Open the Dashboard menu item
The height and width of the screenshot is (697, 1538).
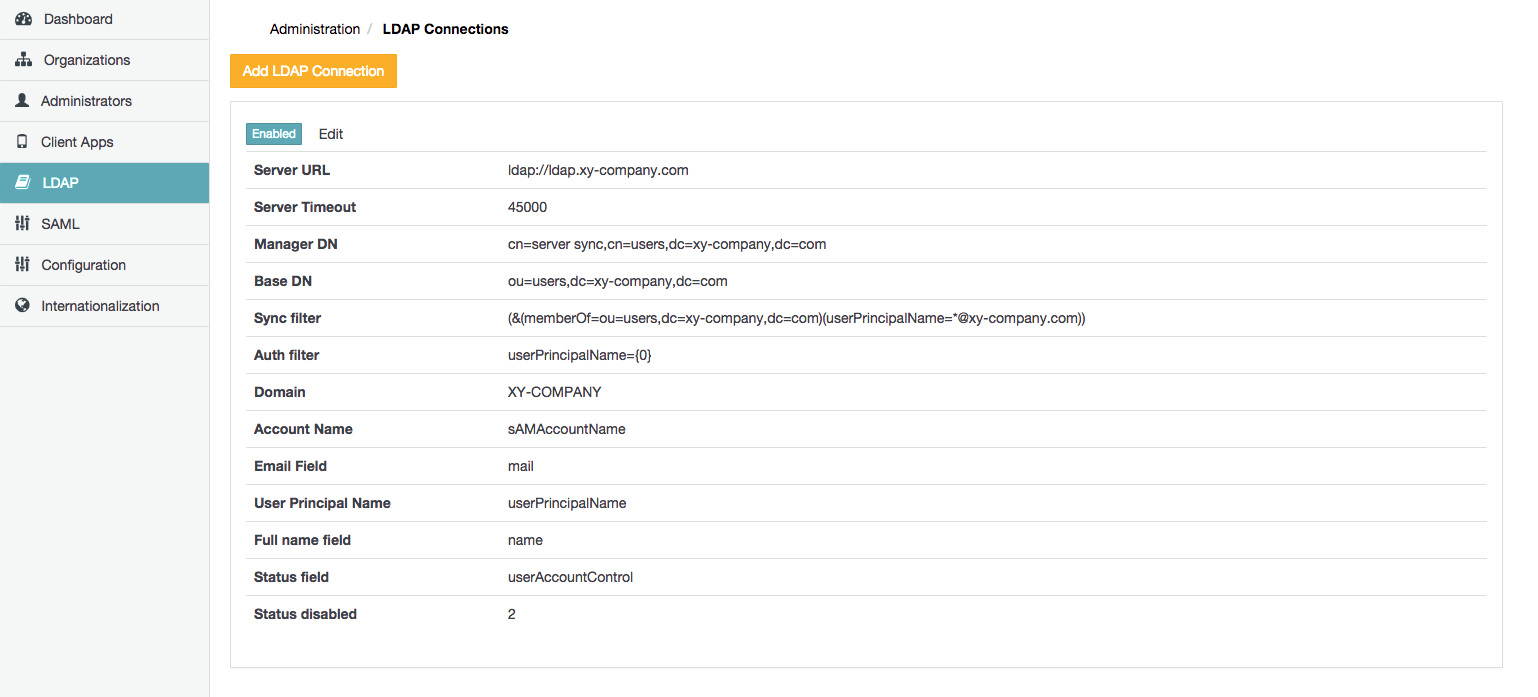tap(78, 19)
